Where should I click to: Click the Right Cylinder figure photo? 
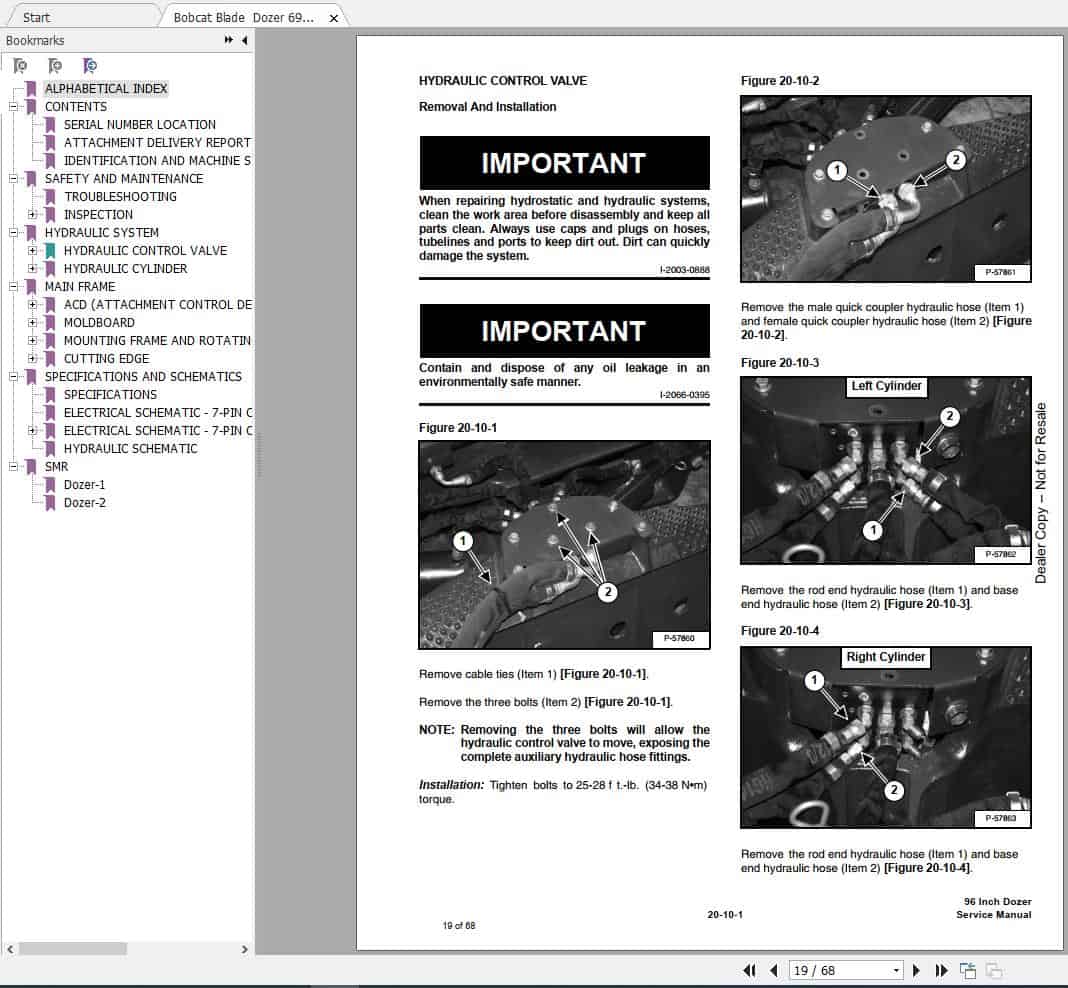click(885, 737)
